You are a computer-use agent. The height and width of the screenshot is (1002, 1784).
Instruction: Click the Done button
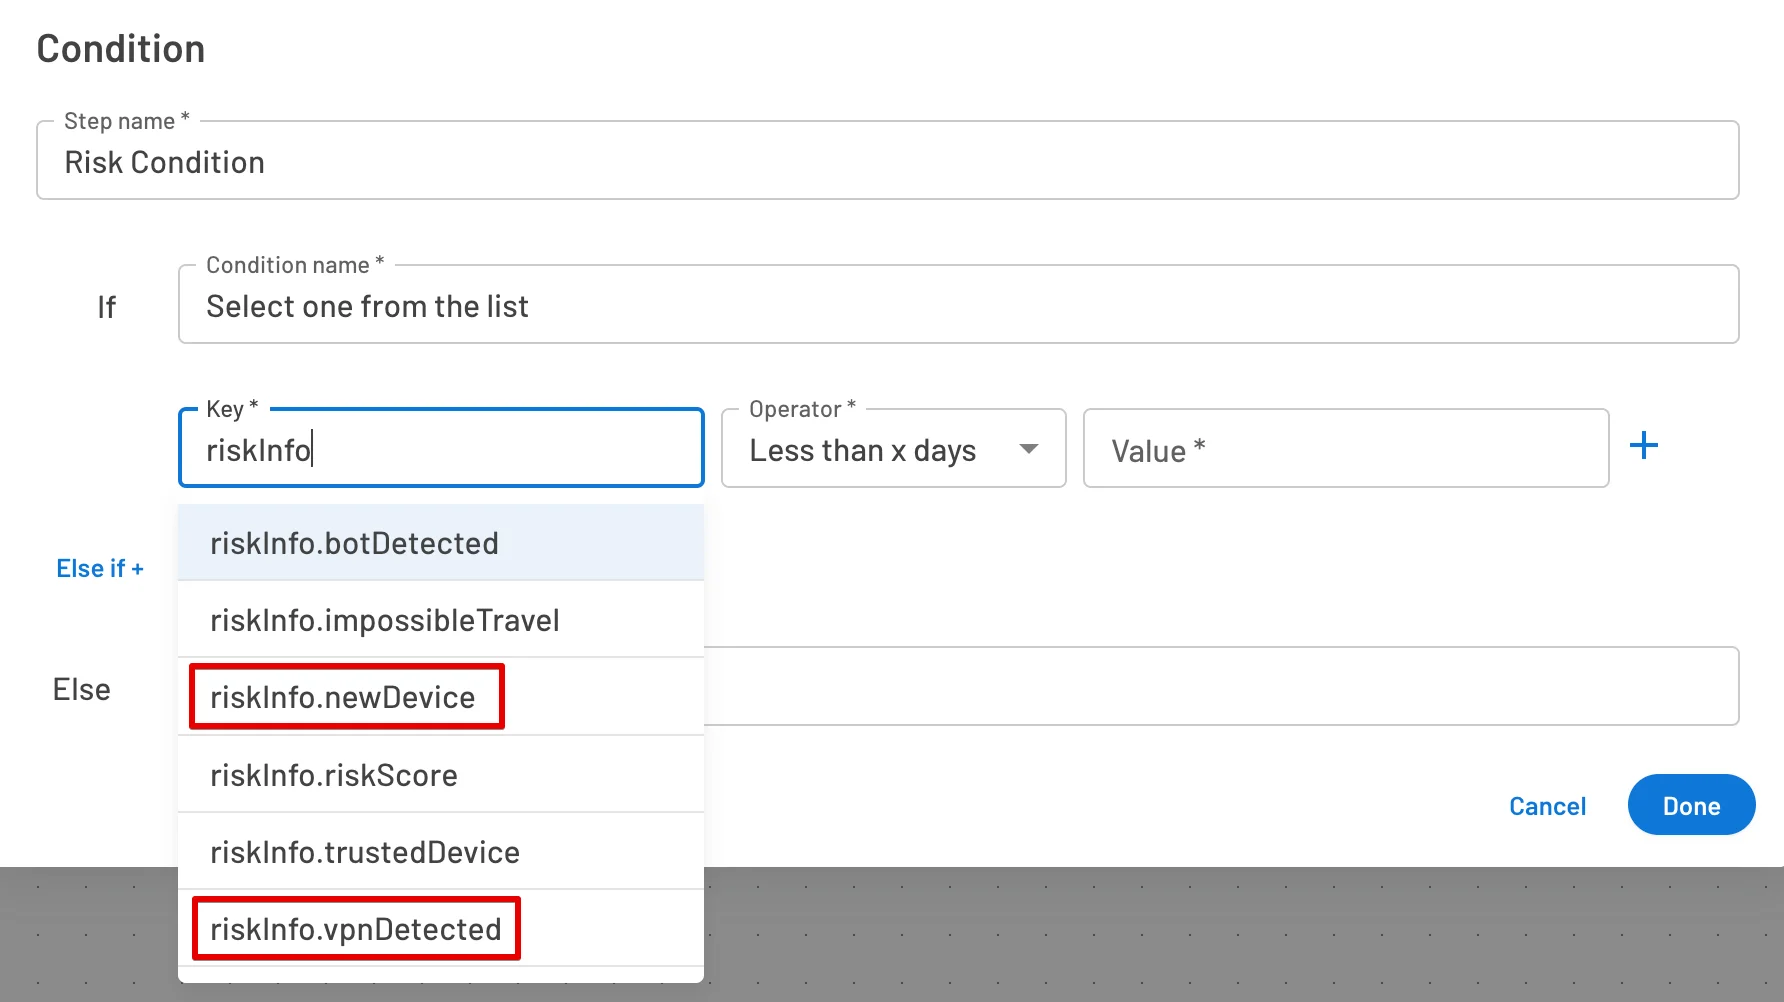coord(1691,805)
